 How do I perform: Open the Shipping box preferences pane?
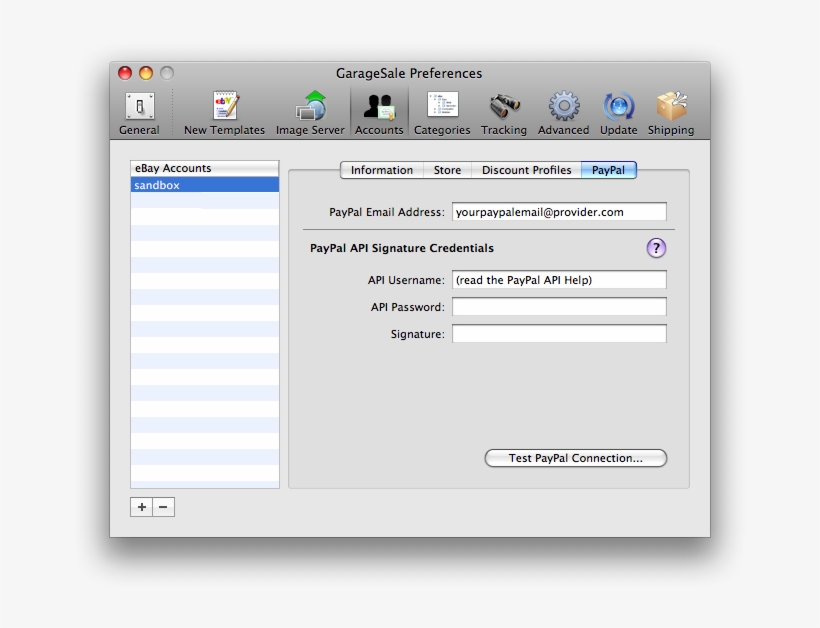click(671, 113)
